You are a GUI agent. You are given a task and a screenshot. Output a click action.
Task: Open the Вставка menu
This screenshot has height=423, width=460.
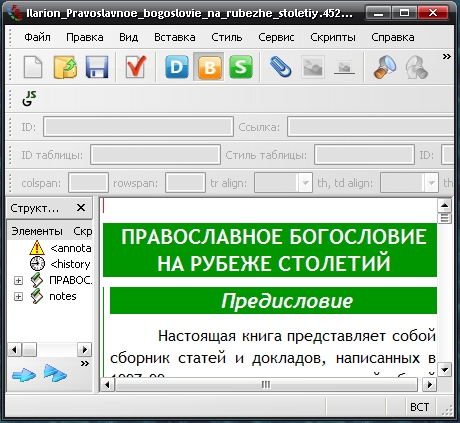[175, 37]
